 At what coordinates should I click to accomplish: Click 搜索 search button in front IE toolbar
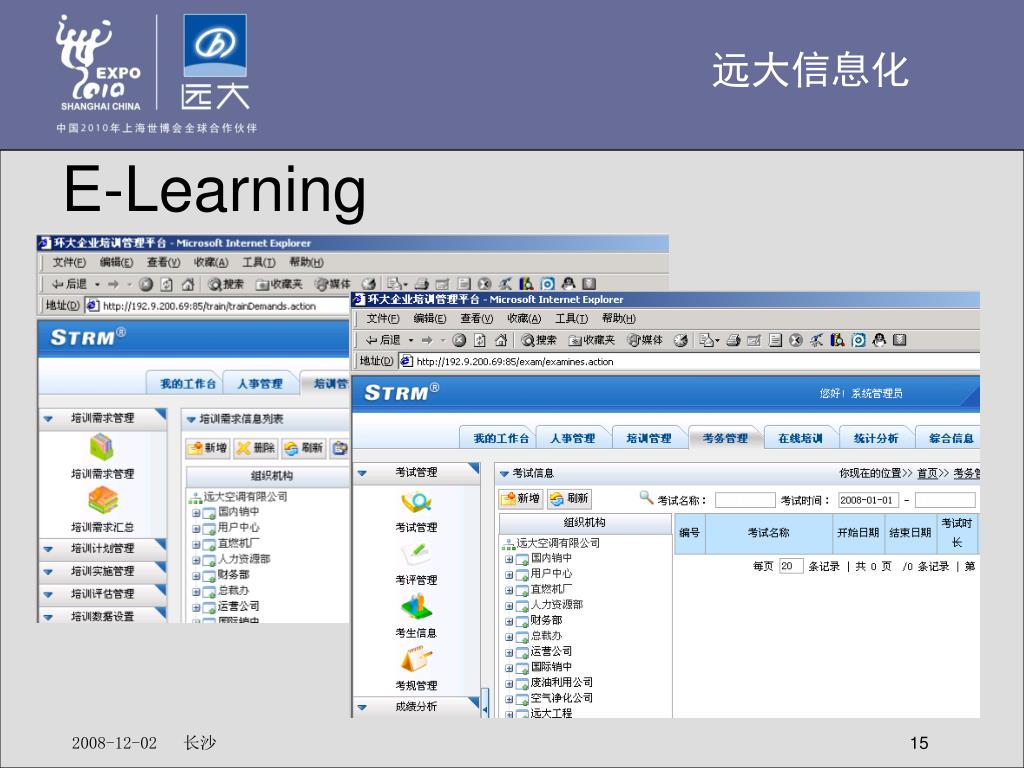click(x=539, y=340)
